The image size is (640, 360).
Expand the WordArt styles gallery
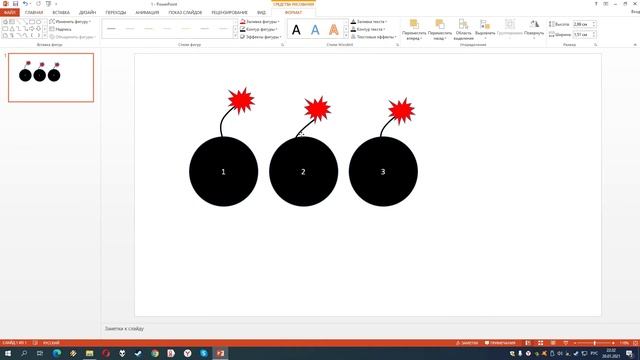tap(346, 36)
